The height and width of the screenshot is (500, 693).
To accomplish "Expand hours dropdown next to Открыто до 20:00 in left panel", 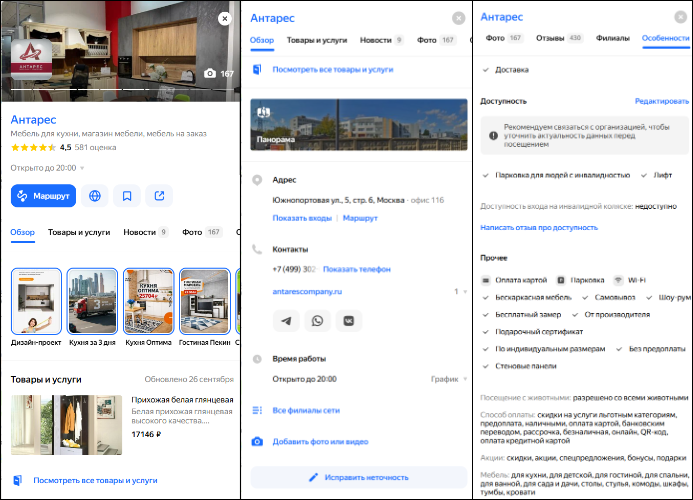I will [x=82, y=168].
